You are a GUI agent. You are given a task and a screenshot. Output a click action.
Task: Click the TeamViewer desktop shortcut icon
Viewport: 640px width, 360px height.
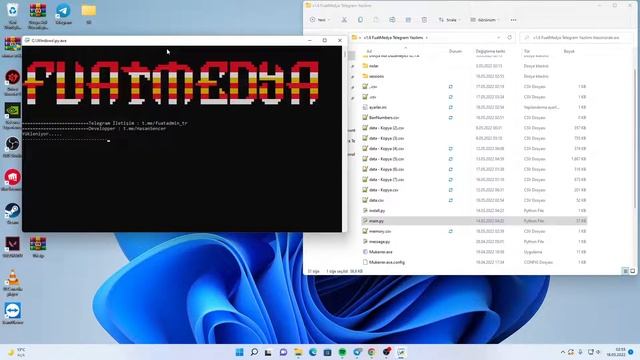point(12,313)
